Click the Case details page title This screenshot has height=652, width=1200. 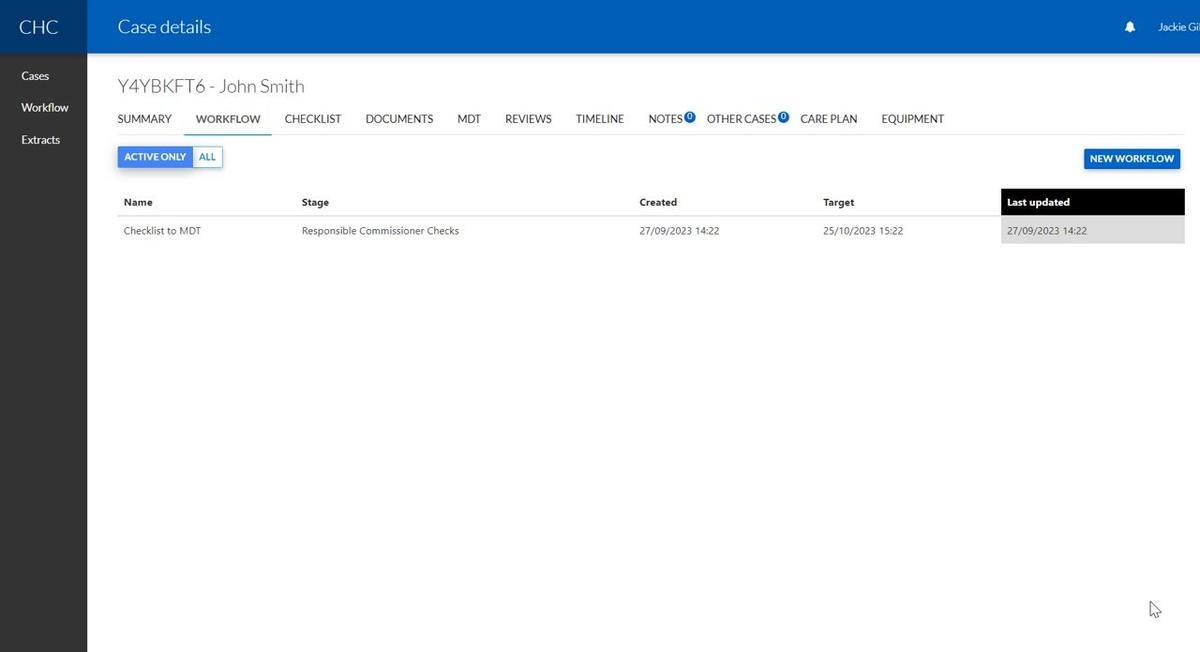point(164,27)
